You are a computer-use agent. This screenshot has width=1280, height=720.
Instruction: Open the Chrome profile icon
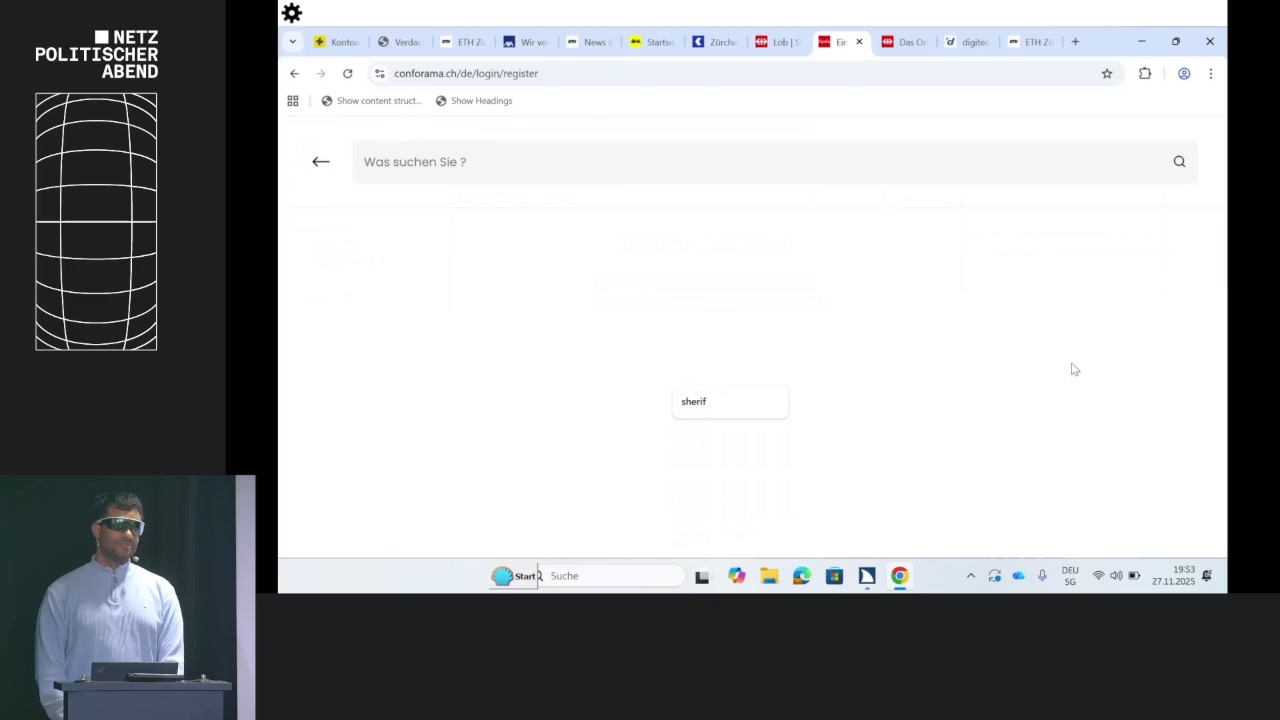click(1184, 74)
